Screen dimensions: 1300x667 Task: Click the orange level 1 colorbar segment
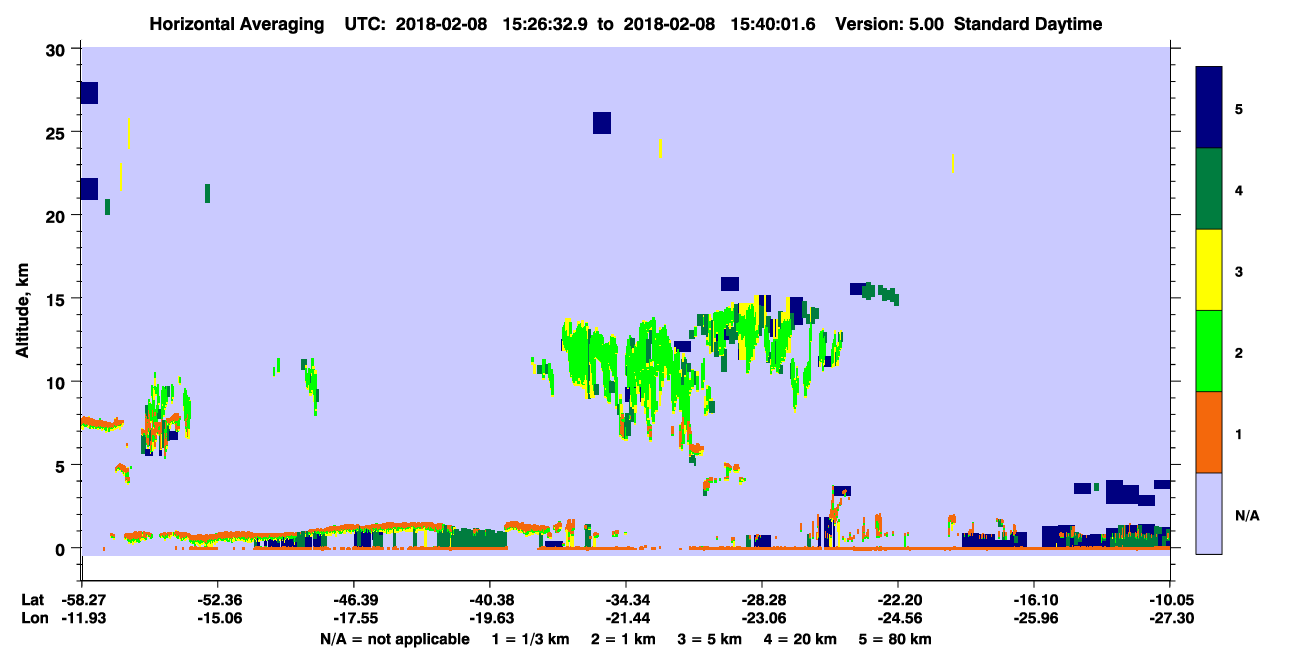click(x=1209, y=432)
